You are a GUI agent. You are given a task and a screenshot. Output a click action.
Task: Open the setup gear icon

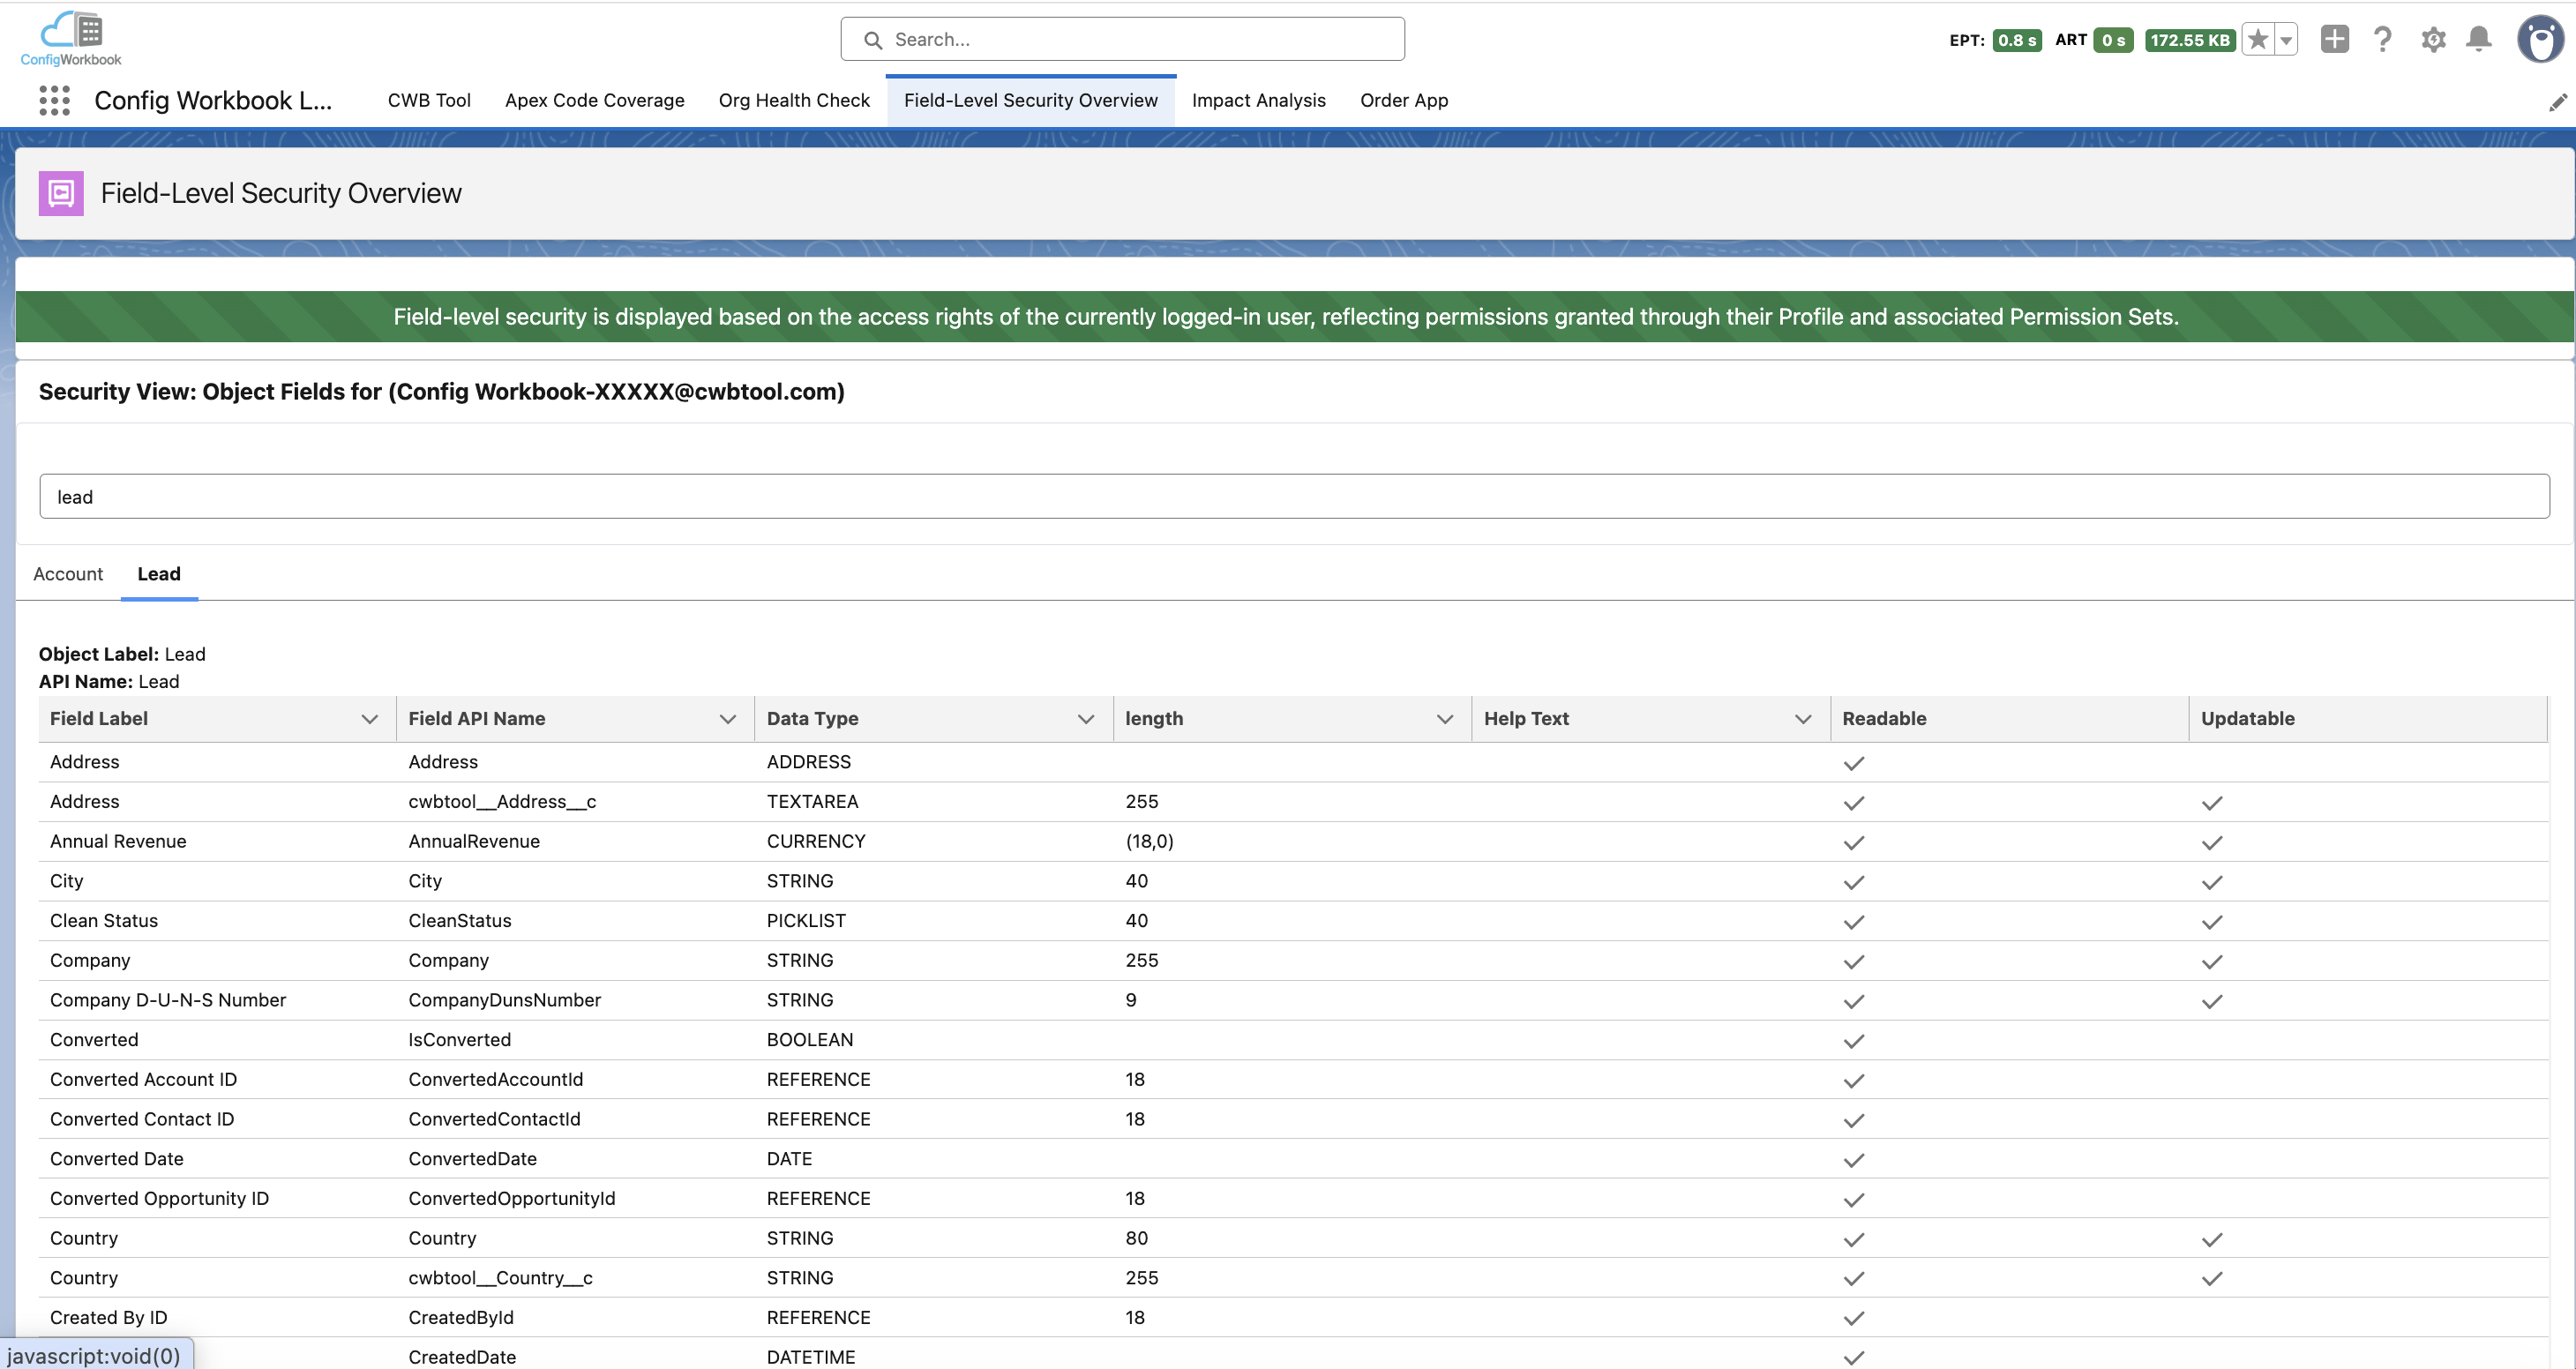(x=2433, y=40)
